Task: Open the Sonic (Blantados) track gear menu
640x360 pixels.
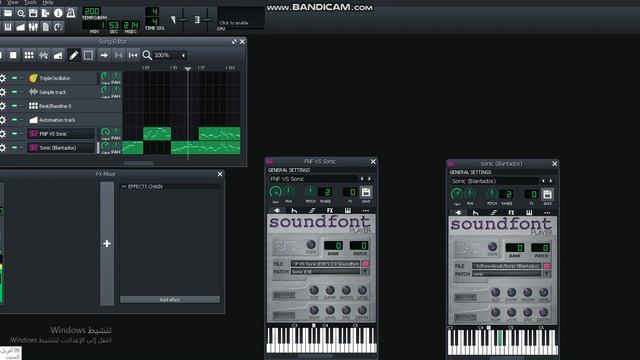Action: 3,147
